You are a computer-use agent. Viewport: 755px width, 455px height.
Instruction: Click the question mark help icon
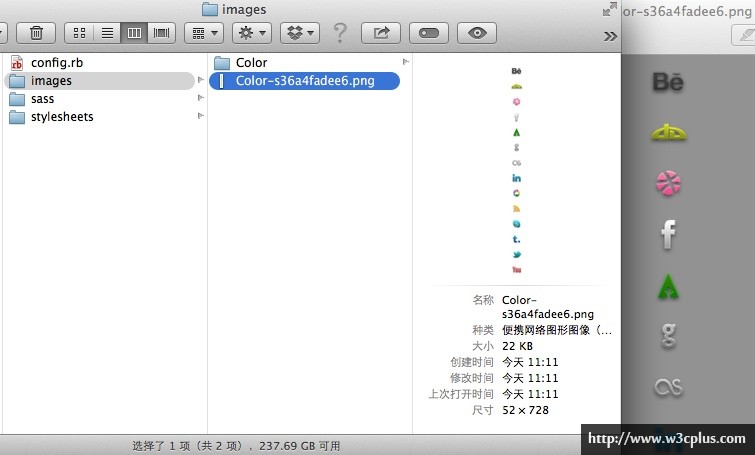[x=340, y=33]
